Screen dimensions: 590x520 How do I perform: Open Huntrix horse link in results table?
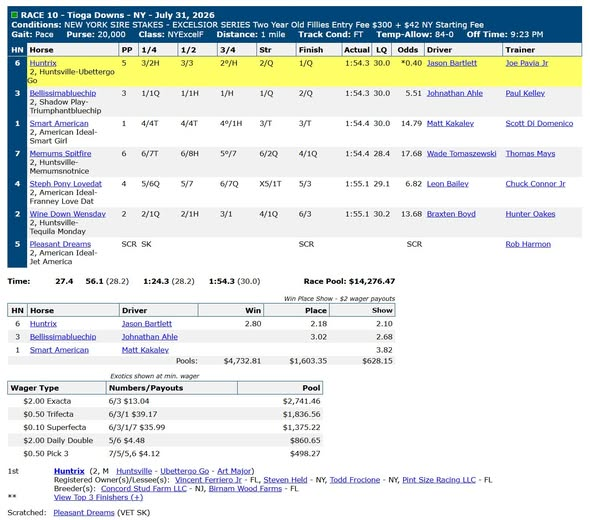click(x=43, y=63)
